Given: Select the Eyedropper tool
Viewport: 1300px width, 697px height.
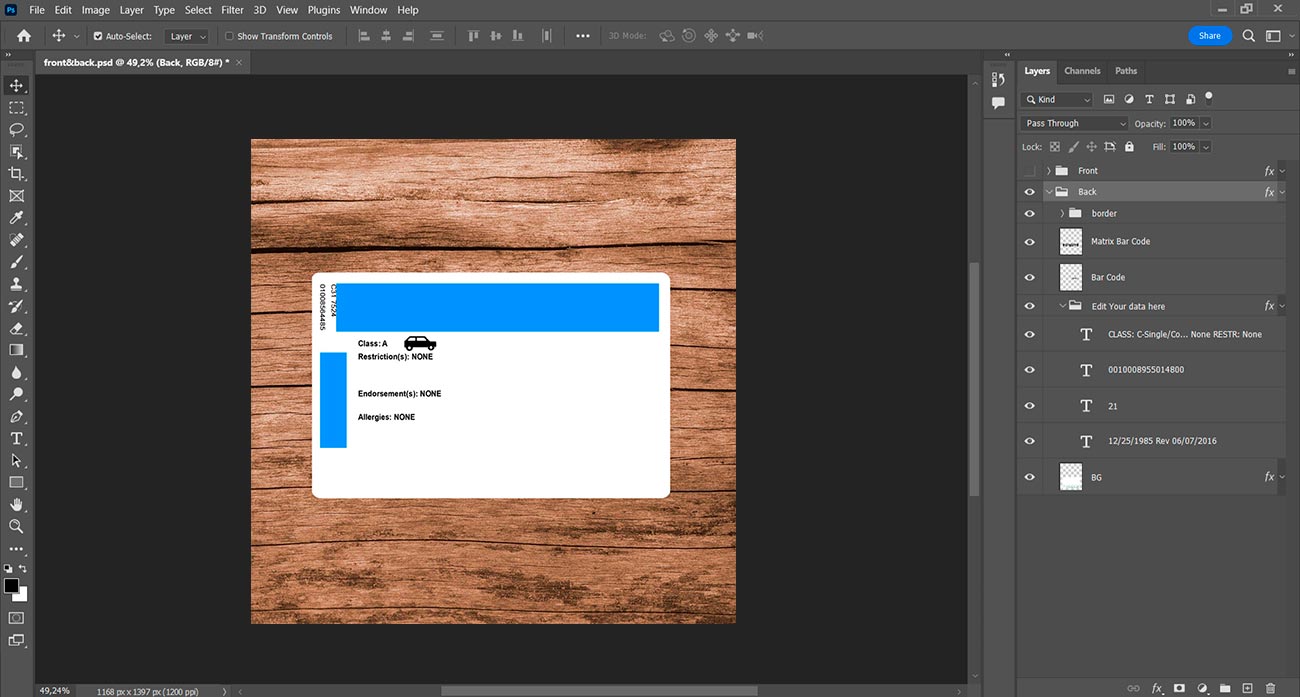Looking at the screenshot, I should 16,217.
